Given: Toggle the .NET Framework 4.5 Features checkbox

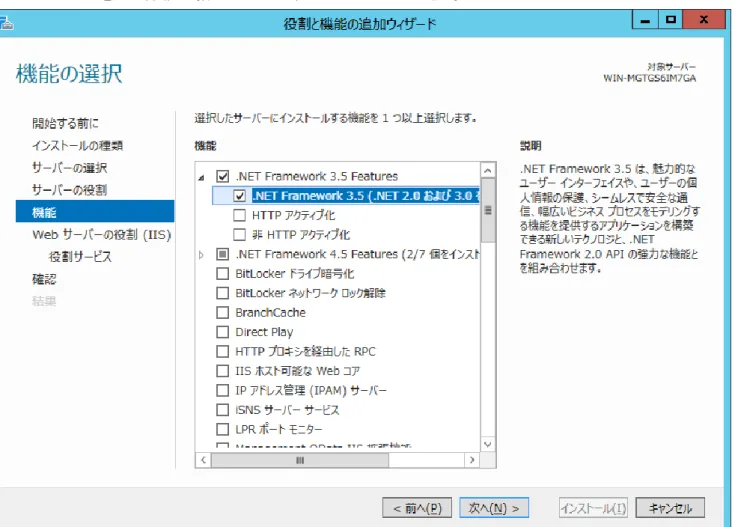Looking at the screenshot, I should click(223, 254).
